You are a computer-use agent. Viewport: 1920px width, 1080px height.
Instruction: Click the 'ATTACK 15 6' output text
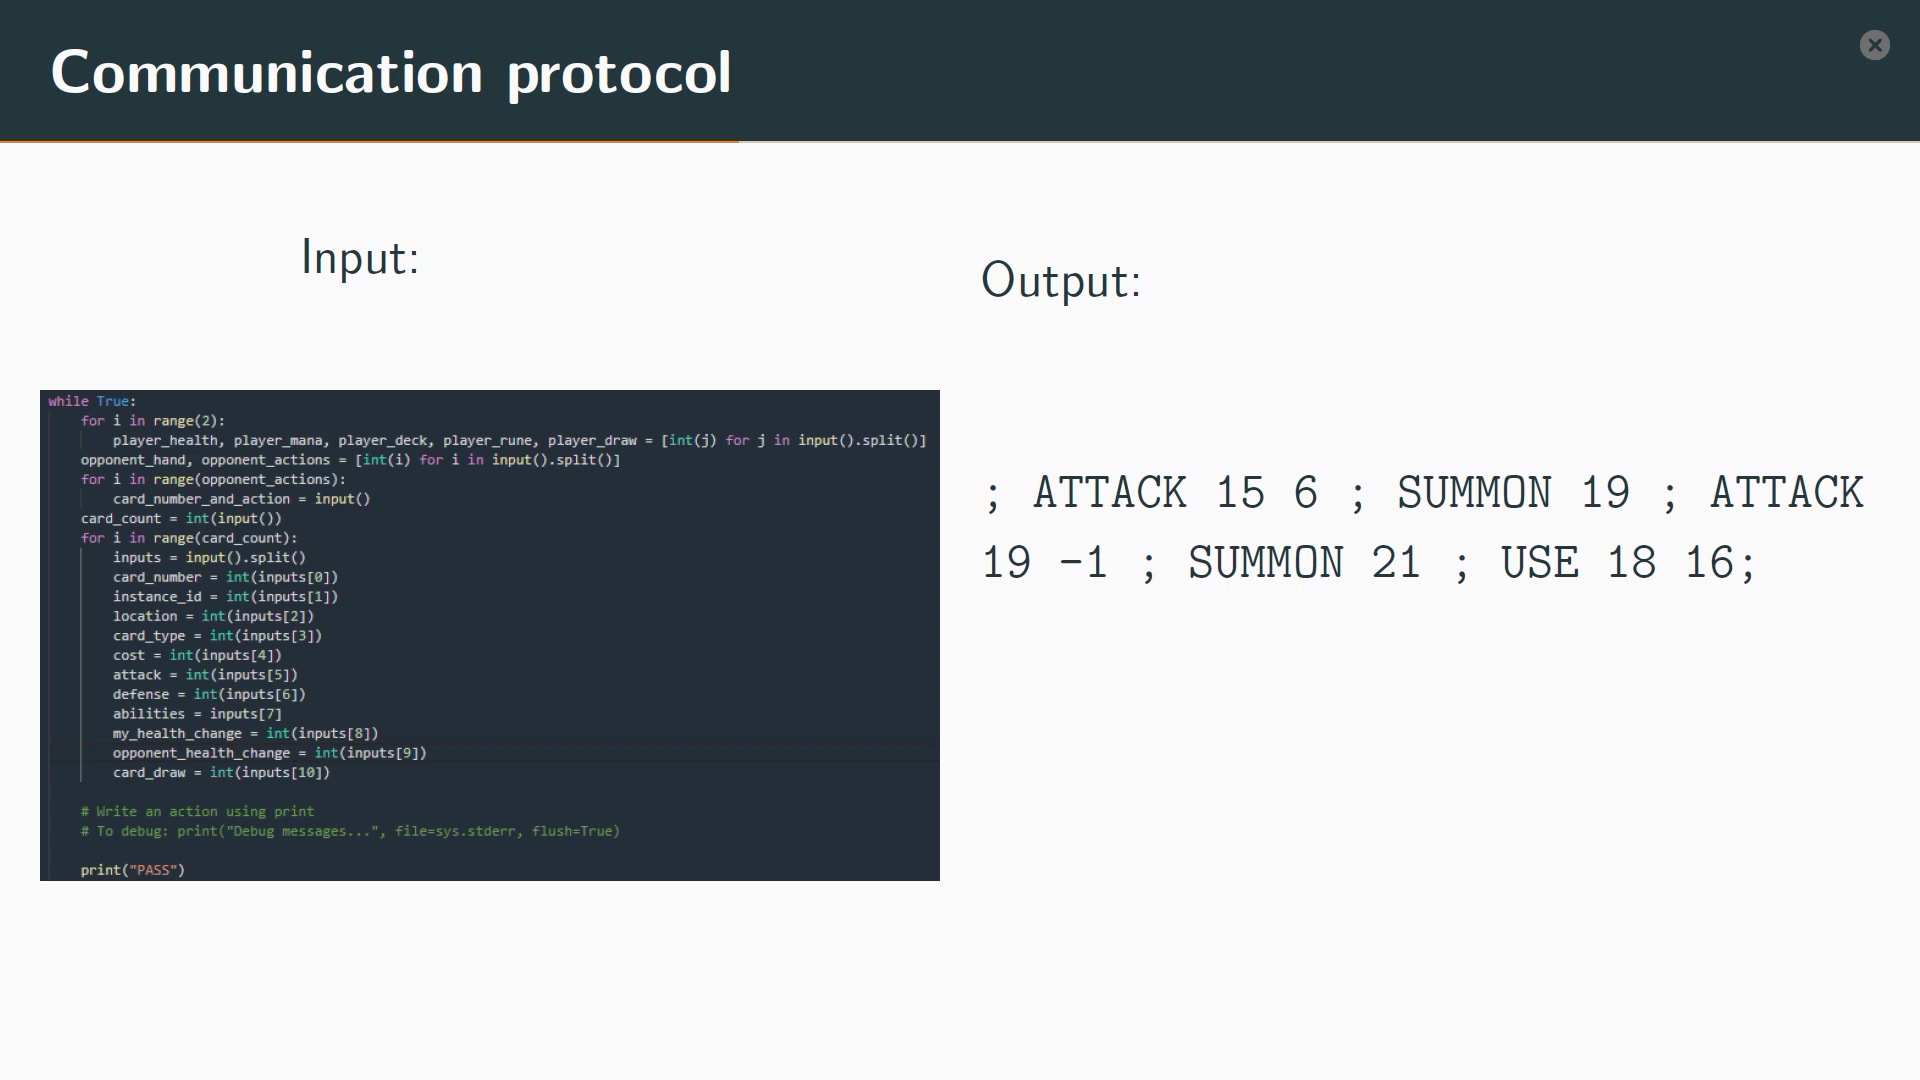[x=1175, y=493]
